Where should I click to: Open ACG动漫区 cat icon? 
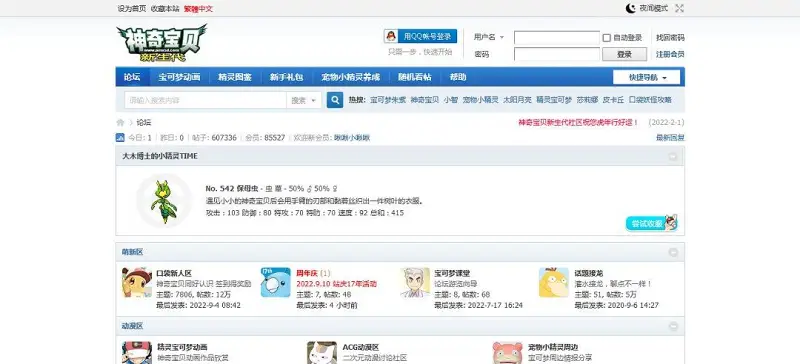pyautogui.click(x=322, y=353)
